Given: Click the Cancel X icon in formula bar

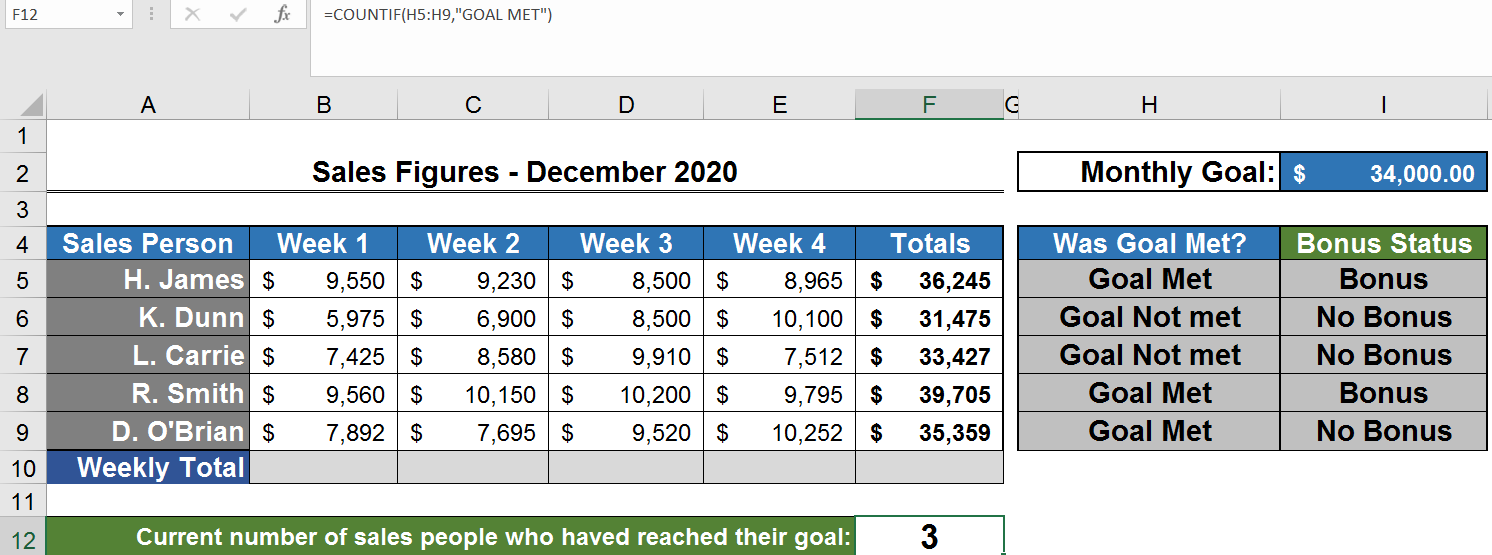Looking at the screenshot, I should tap(193, 15).
